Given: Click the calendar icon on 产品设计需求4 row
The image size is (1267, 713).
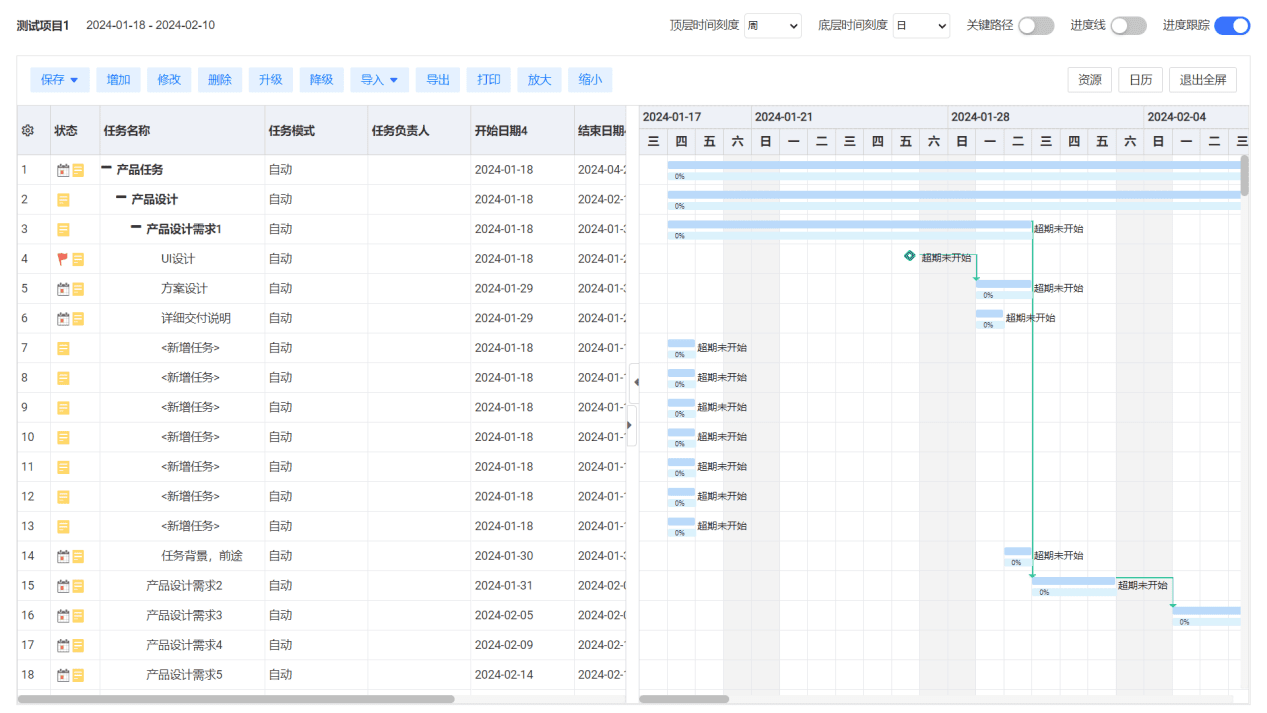Looking at the screenshot, I should (63, 645).
